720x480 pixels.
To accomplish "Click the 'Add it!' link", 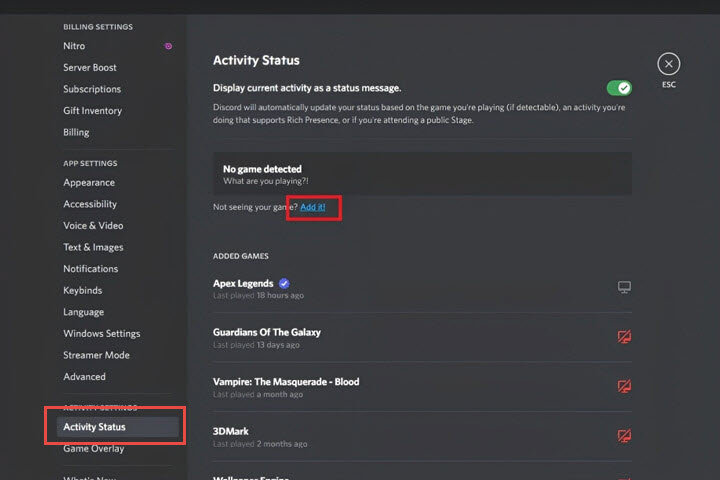I will [x=313, y=207].
